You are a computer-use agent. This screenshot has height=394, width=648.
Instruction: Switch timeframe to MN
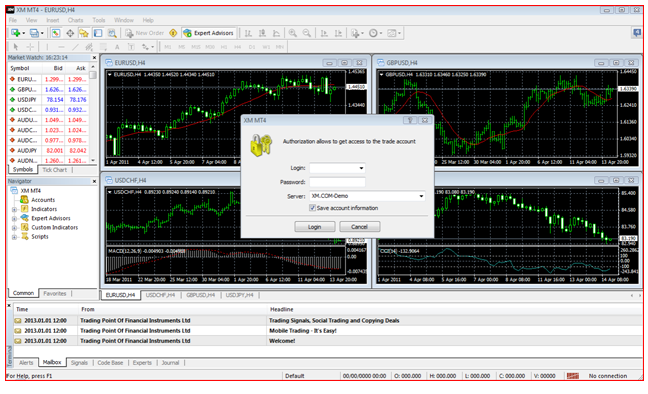[x=280, y=47]
